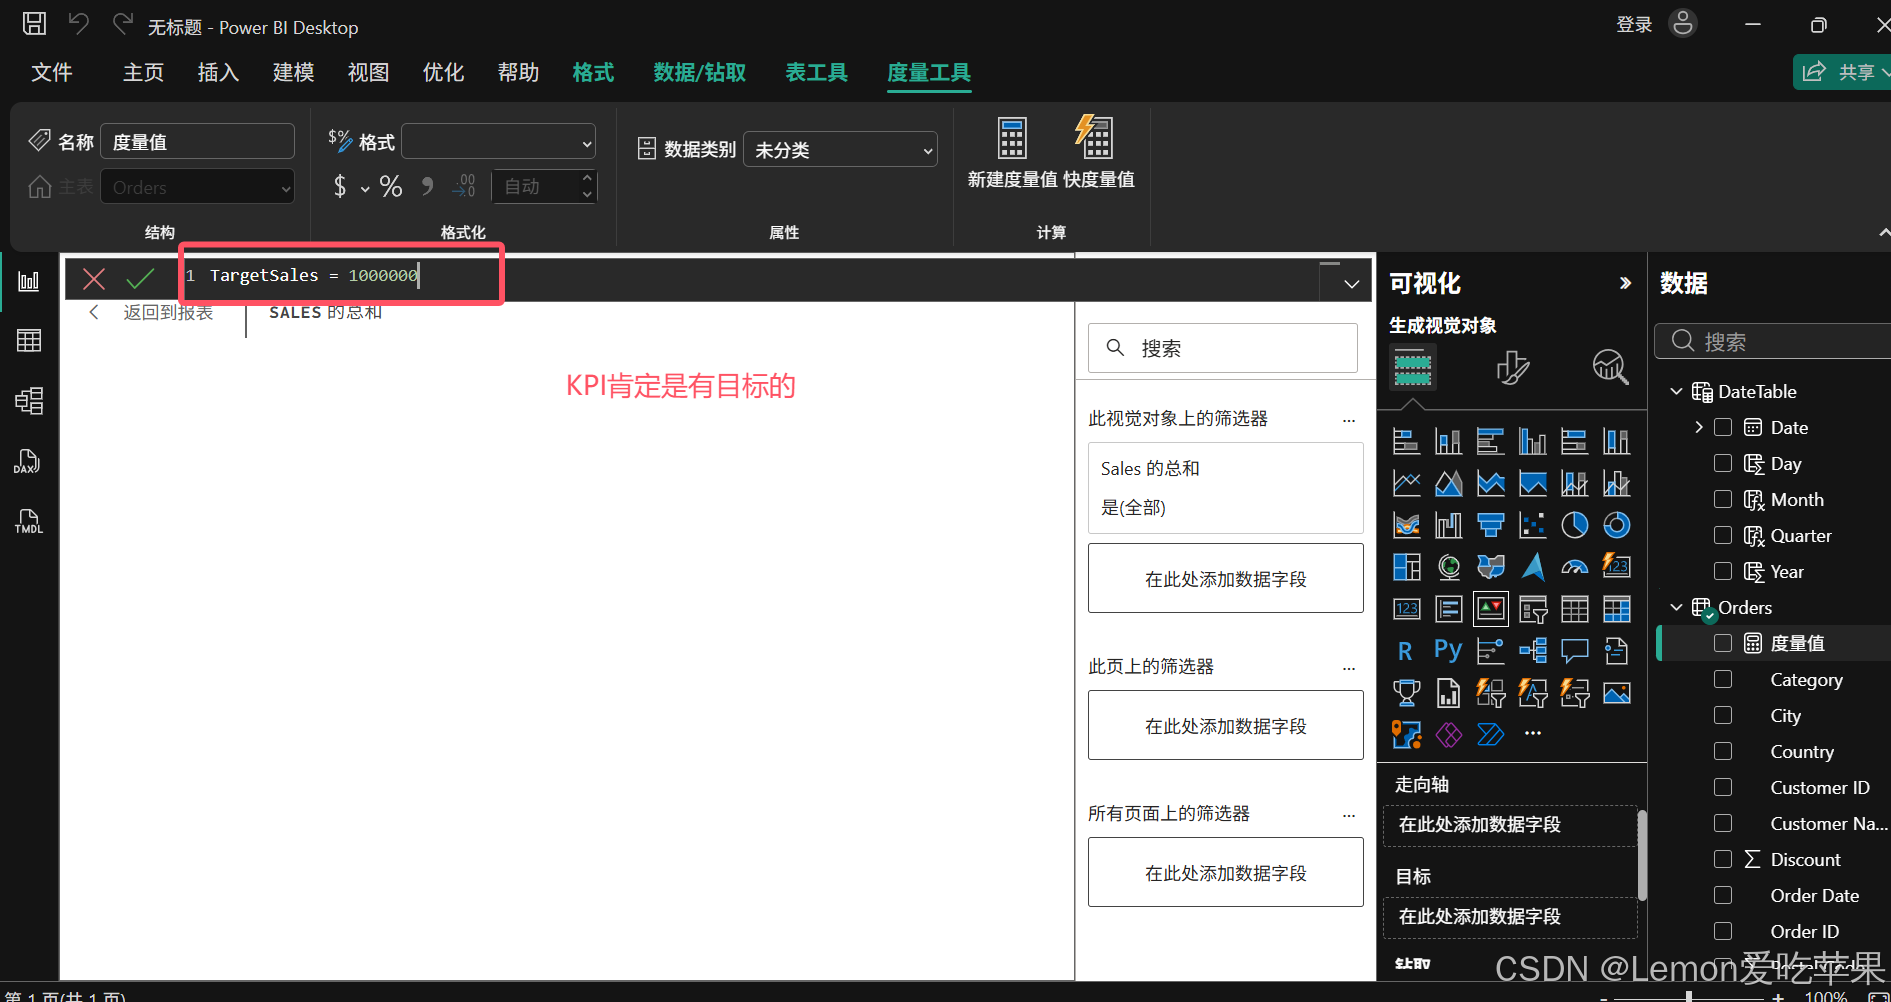The height and width of the screenshot is (1002, 1891).
Task: Check the Year field checkbox
Action: (x=1723, y=571)
